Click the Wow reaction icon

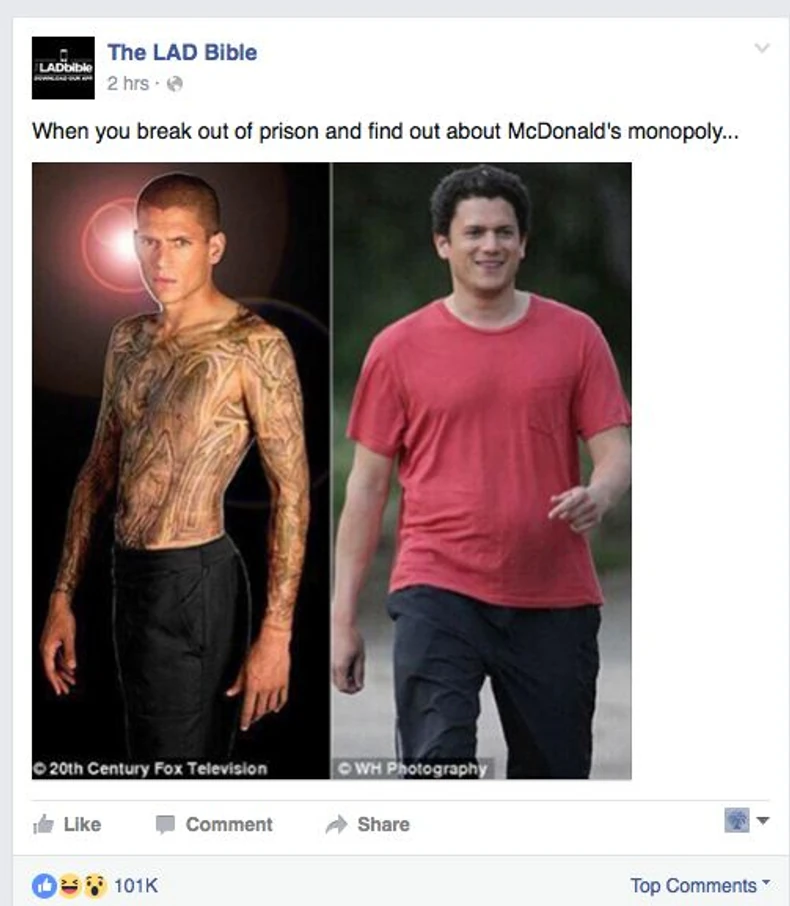(95, 885)
